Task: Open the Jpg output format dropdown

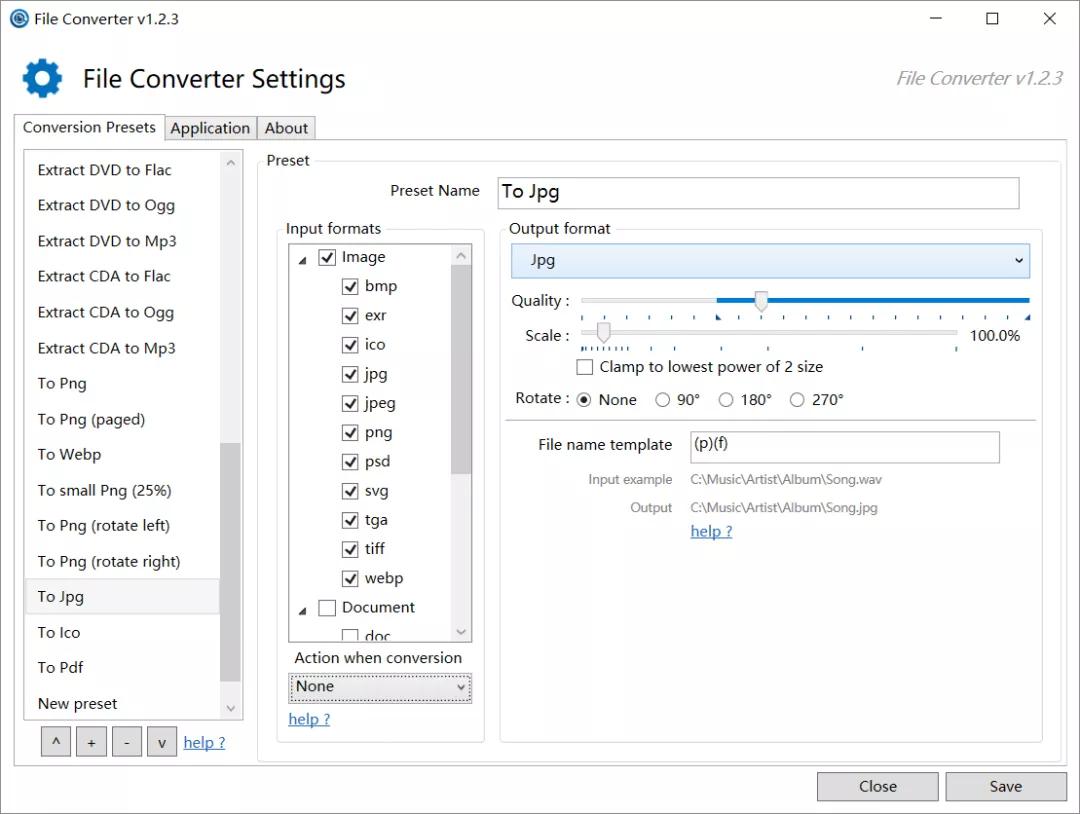Action: pyautogui.click(x=770, y=261)
